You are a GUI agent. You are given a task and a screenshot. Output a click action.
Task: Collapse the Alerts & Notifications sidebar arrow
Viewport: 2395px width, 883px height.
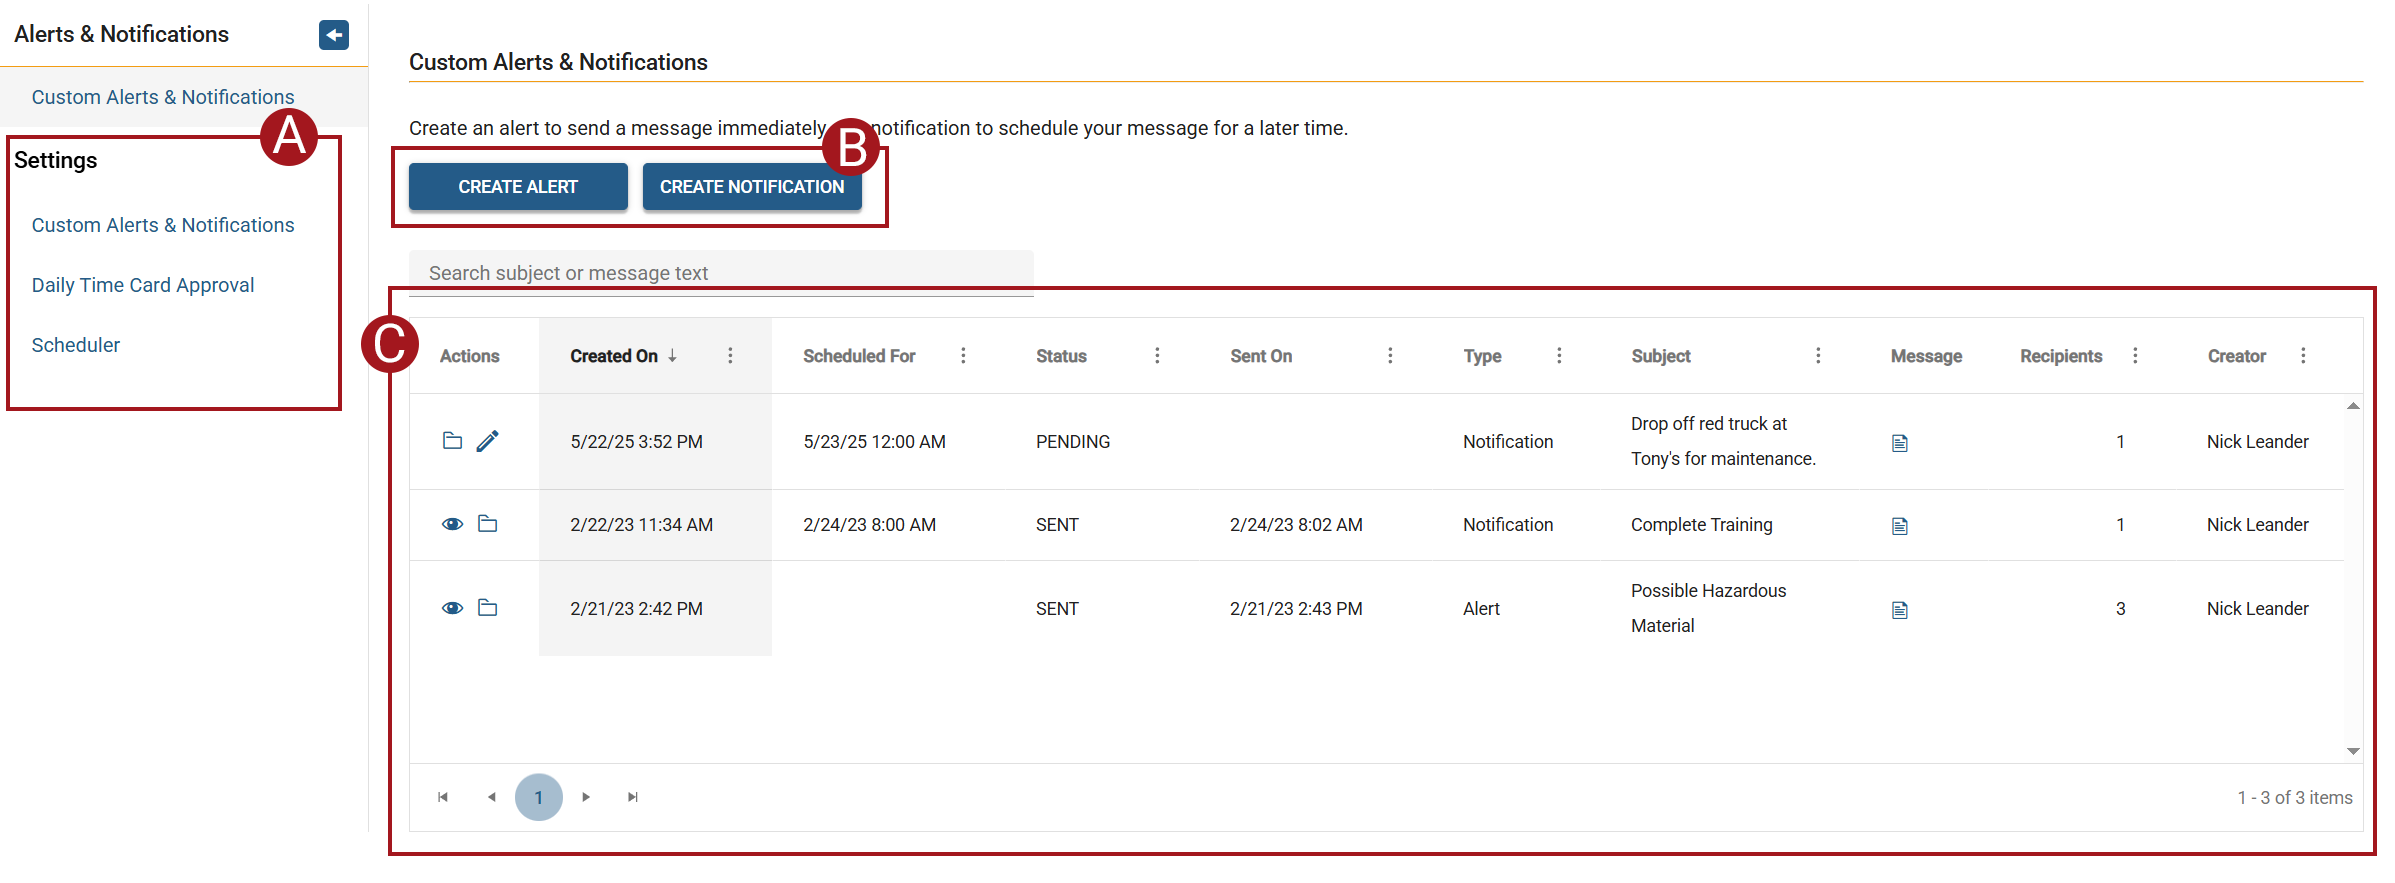click(x=334, y=35)
